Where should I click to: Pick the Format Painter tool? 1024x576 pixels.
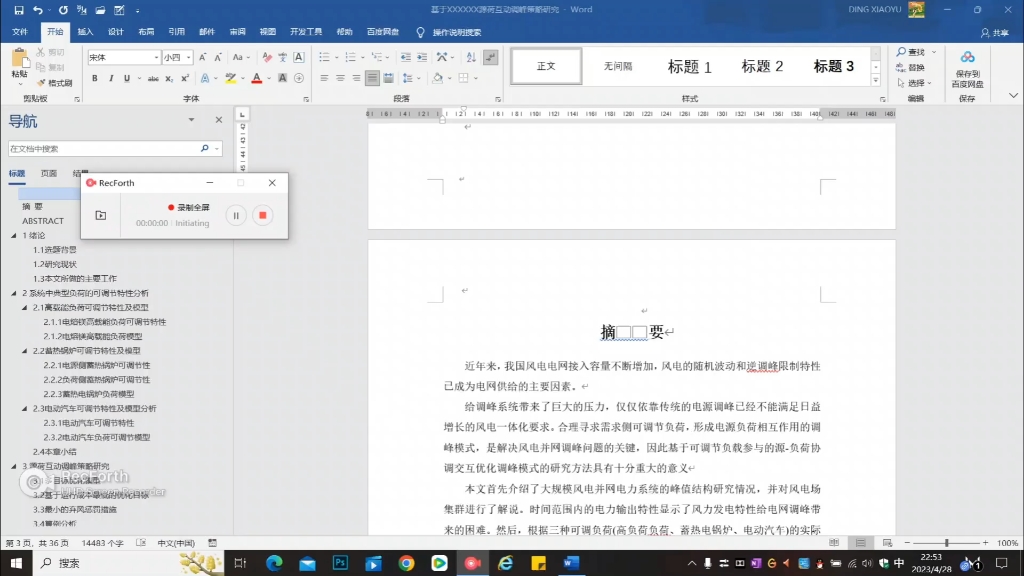click(x=55, y=83)
